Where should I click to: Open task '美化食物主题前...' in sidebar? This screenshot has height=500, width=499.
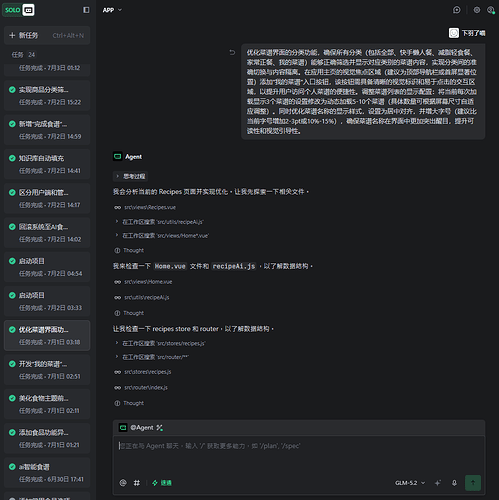tap(47, 404)
